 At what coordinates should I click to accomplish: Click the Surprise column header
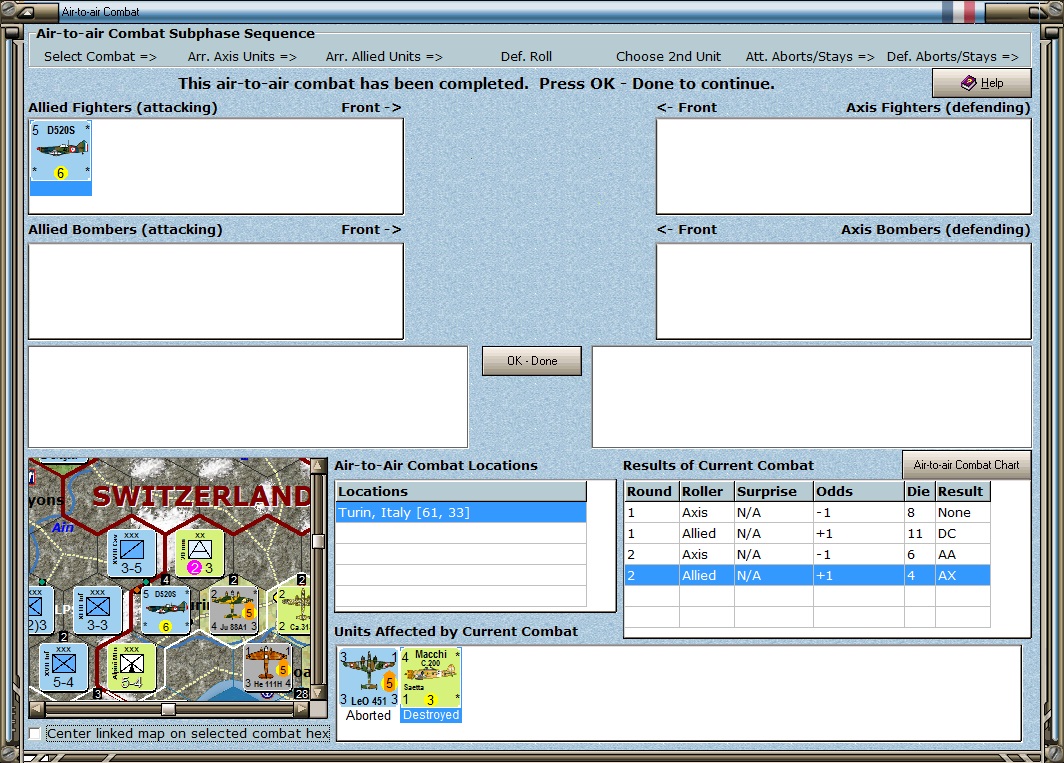774,491
